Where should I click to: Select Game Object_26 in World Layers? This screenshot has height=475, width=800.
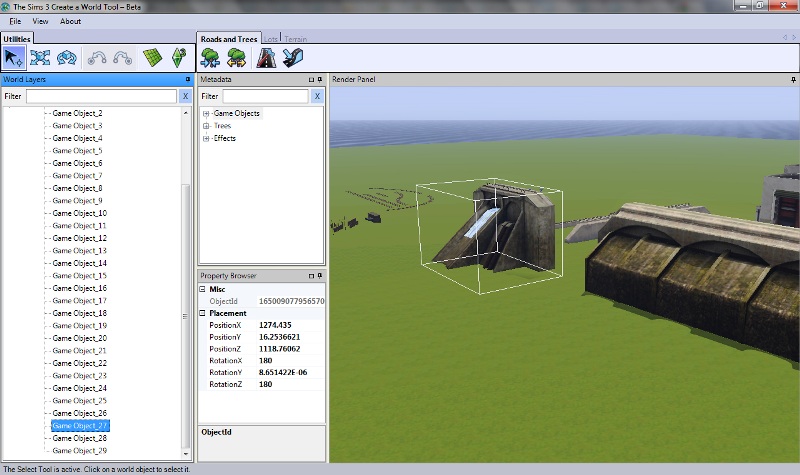pos(80,413)
